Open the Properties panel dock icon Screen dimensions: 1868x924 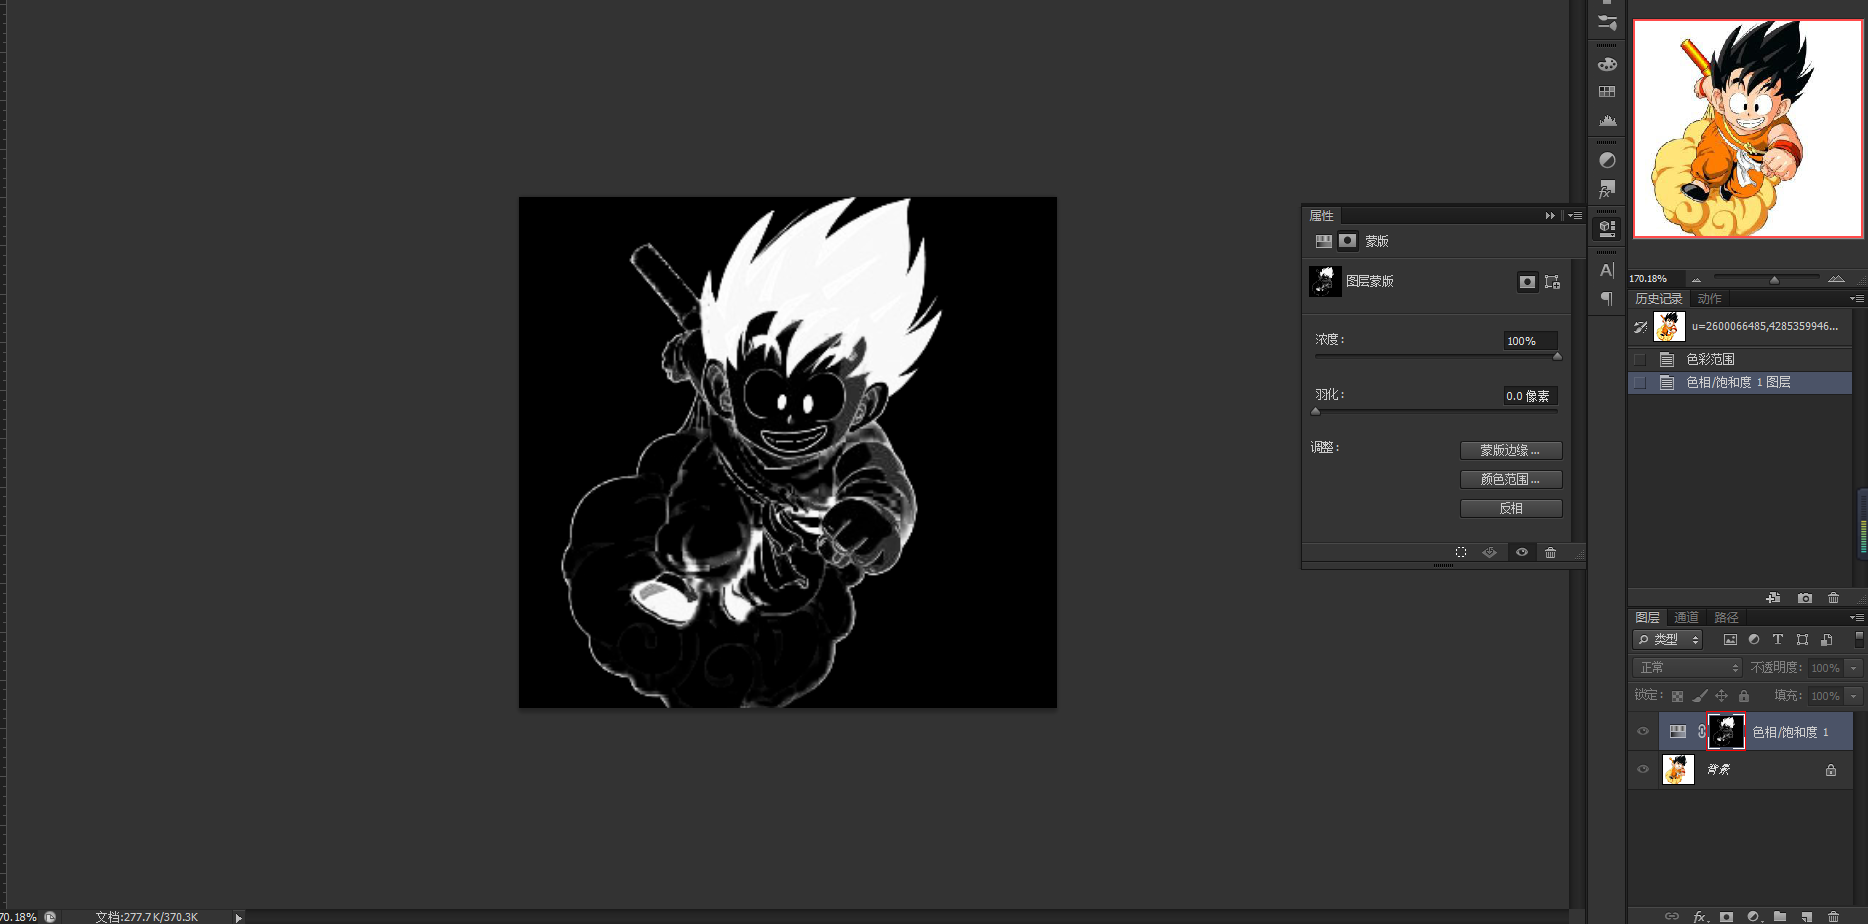point(1607,228)
